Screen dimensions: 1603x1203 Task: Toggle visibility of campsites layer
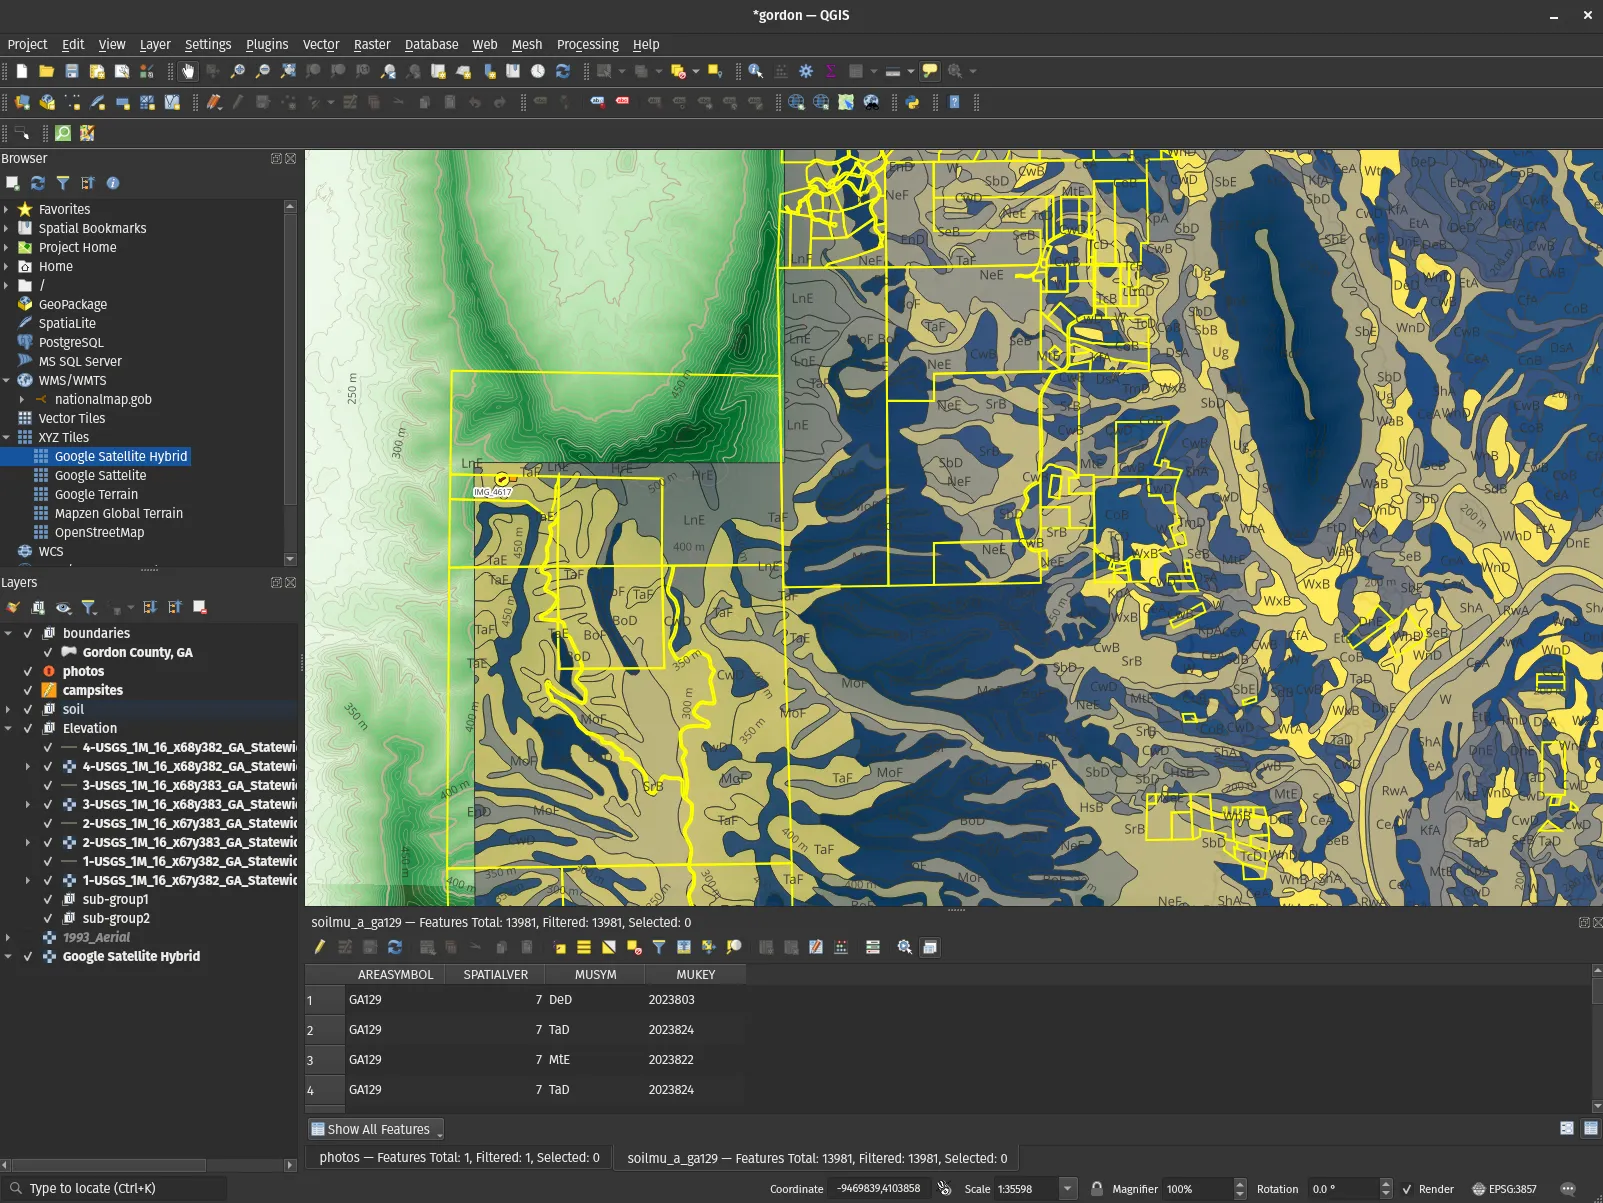(x=28, y=690)
